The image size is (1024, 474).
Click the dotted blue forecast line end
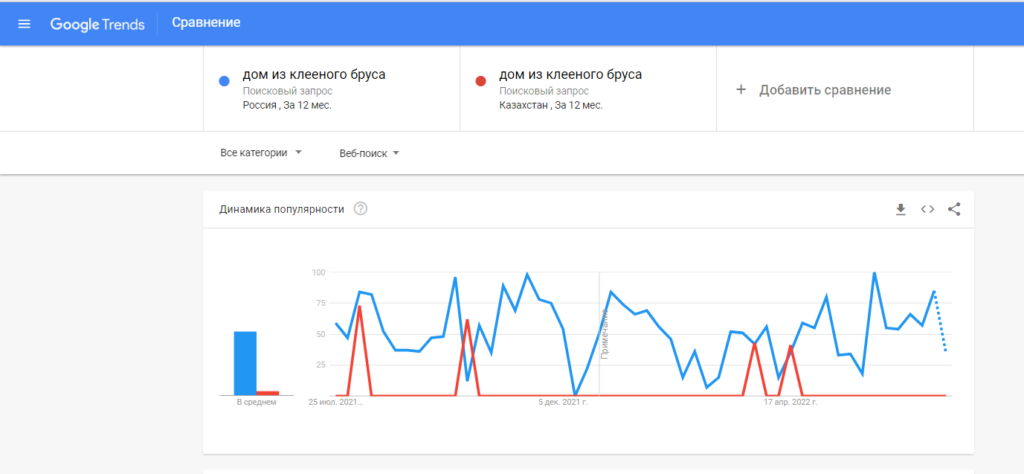[x=945, y=350]
